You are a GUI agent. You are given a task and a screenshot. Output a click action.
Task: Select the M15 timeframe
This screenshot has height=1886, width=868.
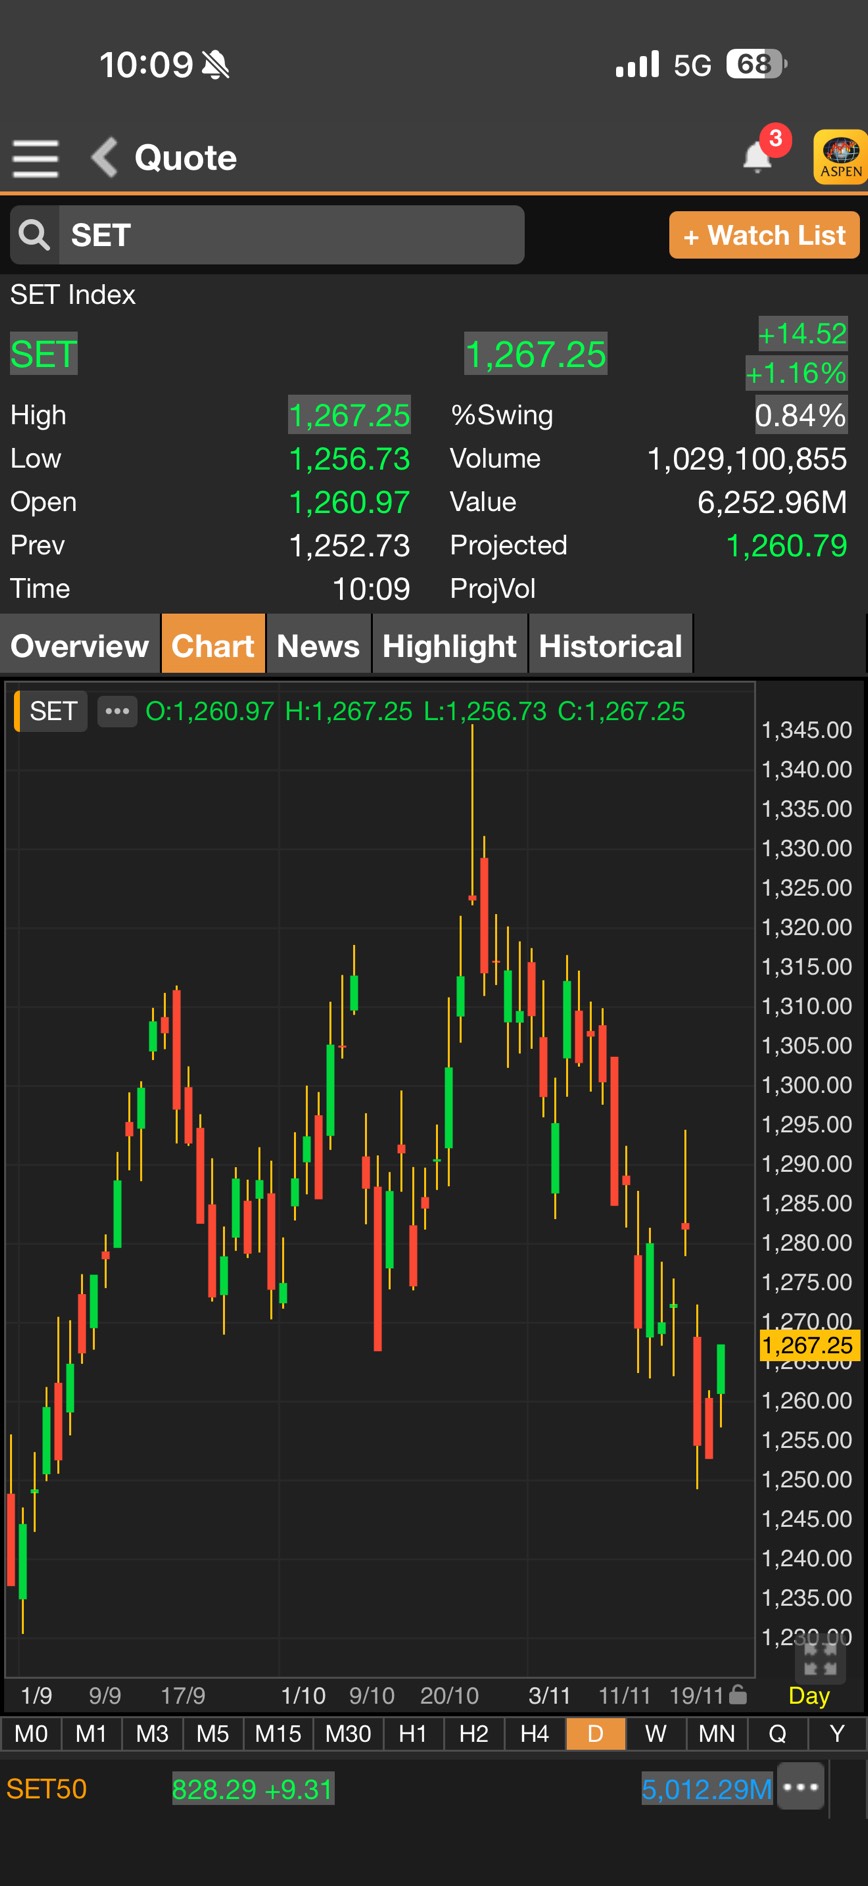277,1734
